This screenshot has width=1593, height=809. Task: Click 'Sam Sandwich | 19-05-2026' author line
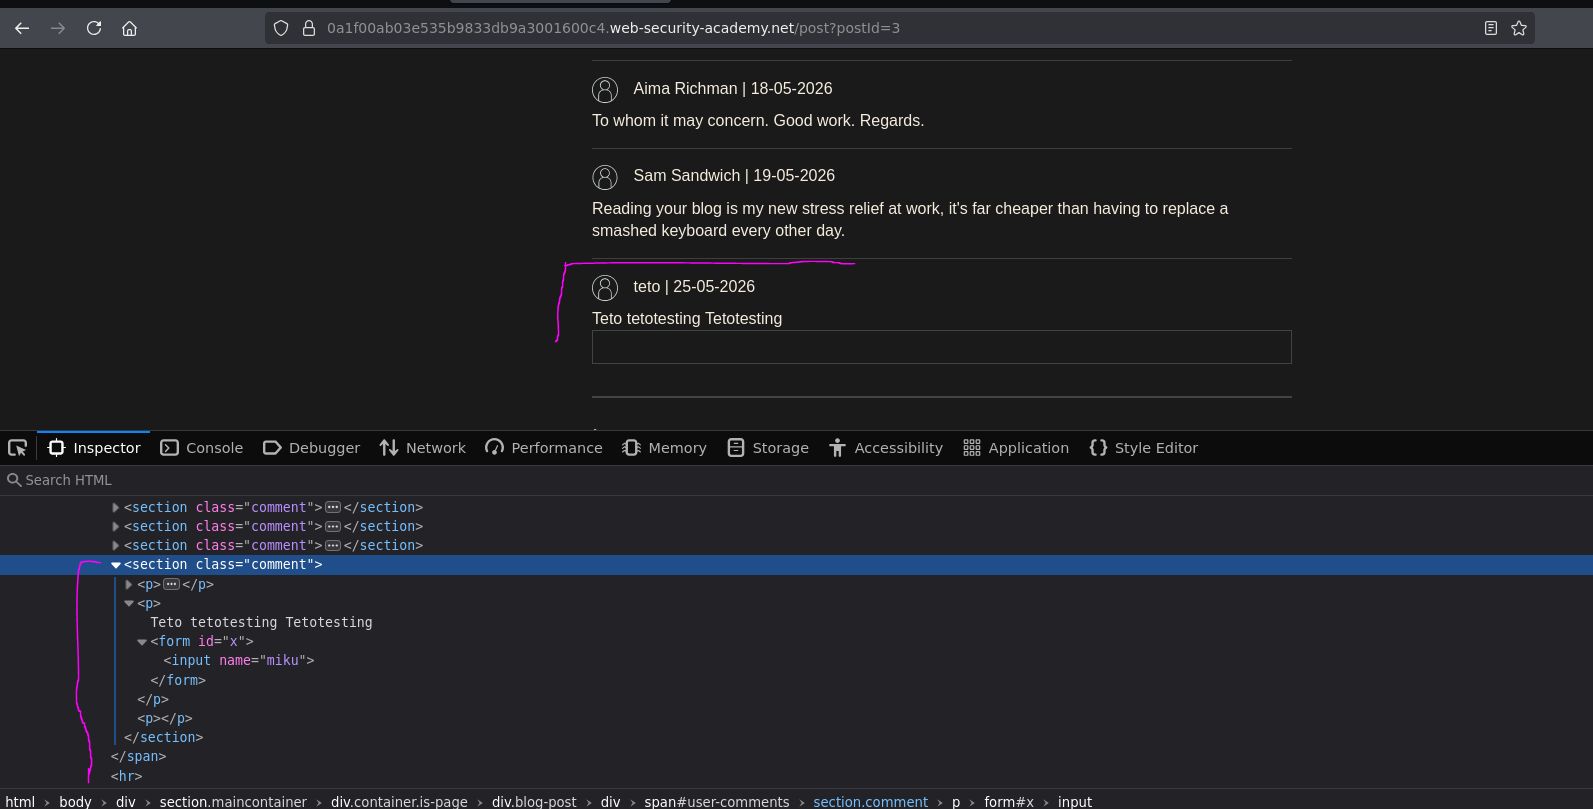[x=734, y=176]
